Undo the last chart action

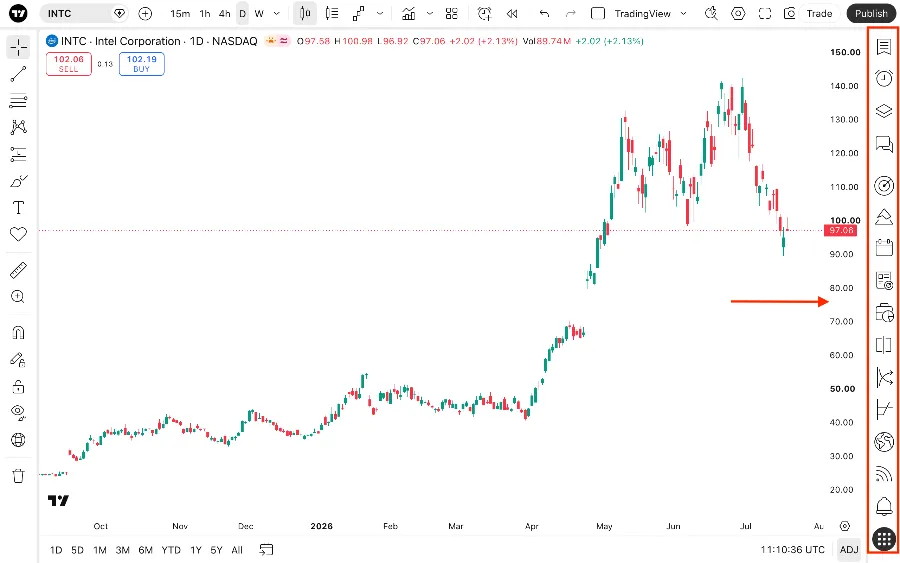tap(544, 13)
